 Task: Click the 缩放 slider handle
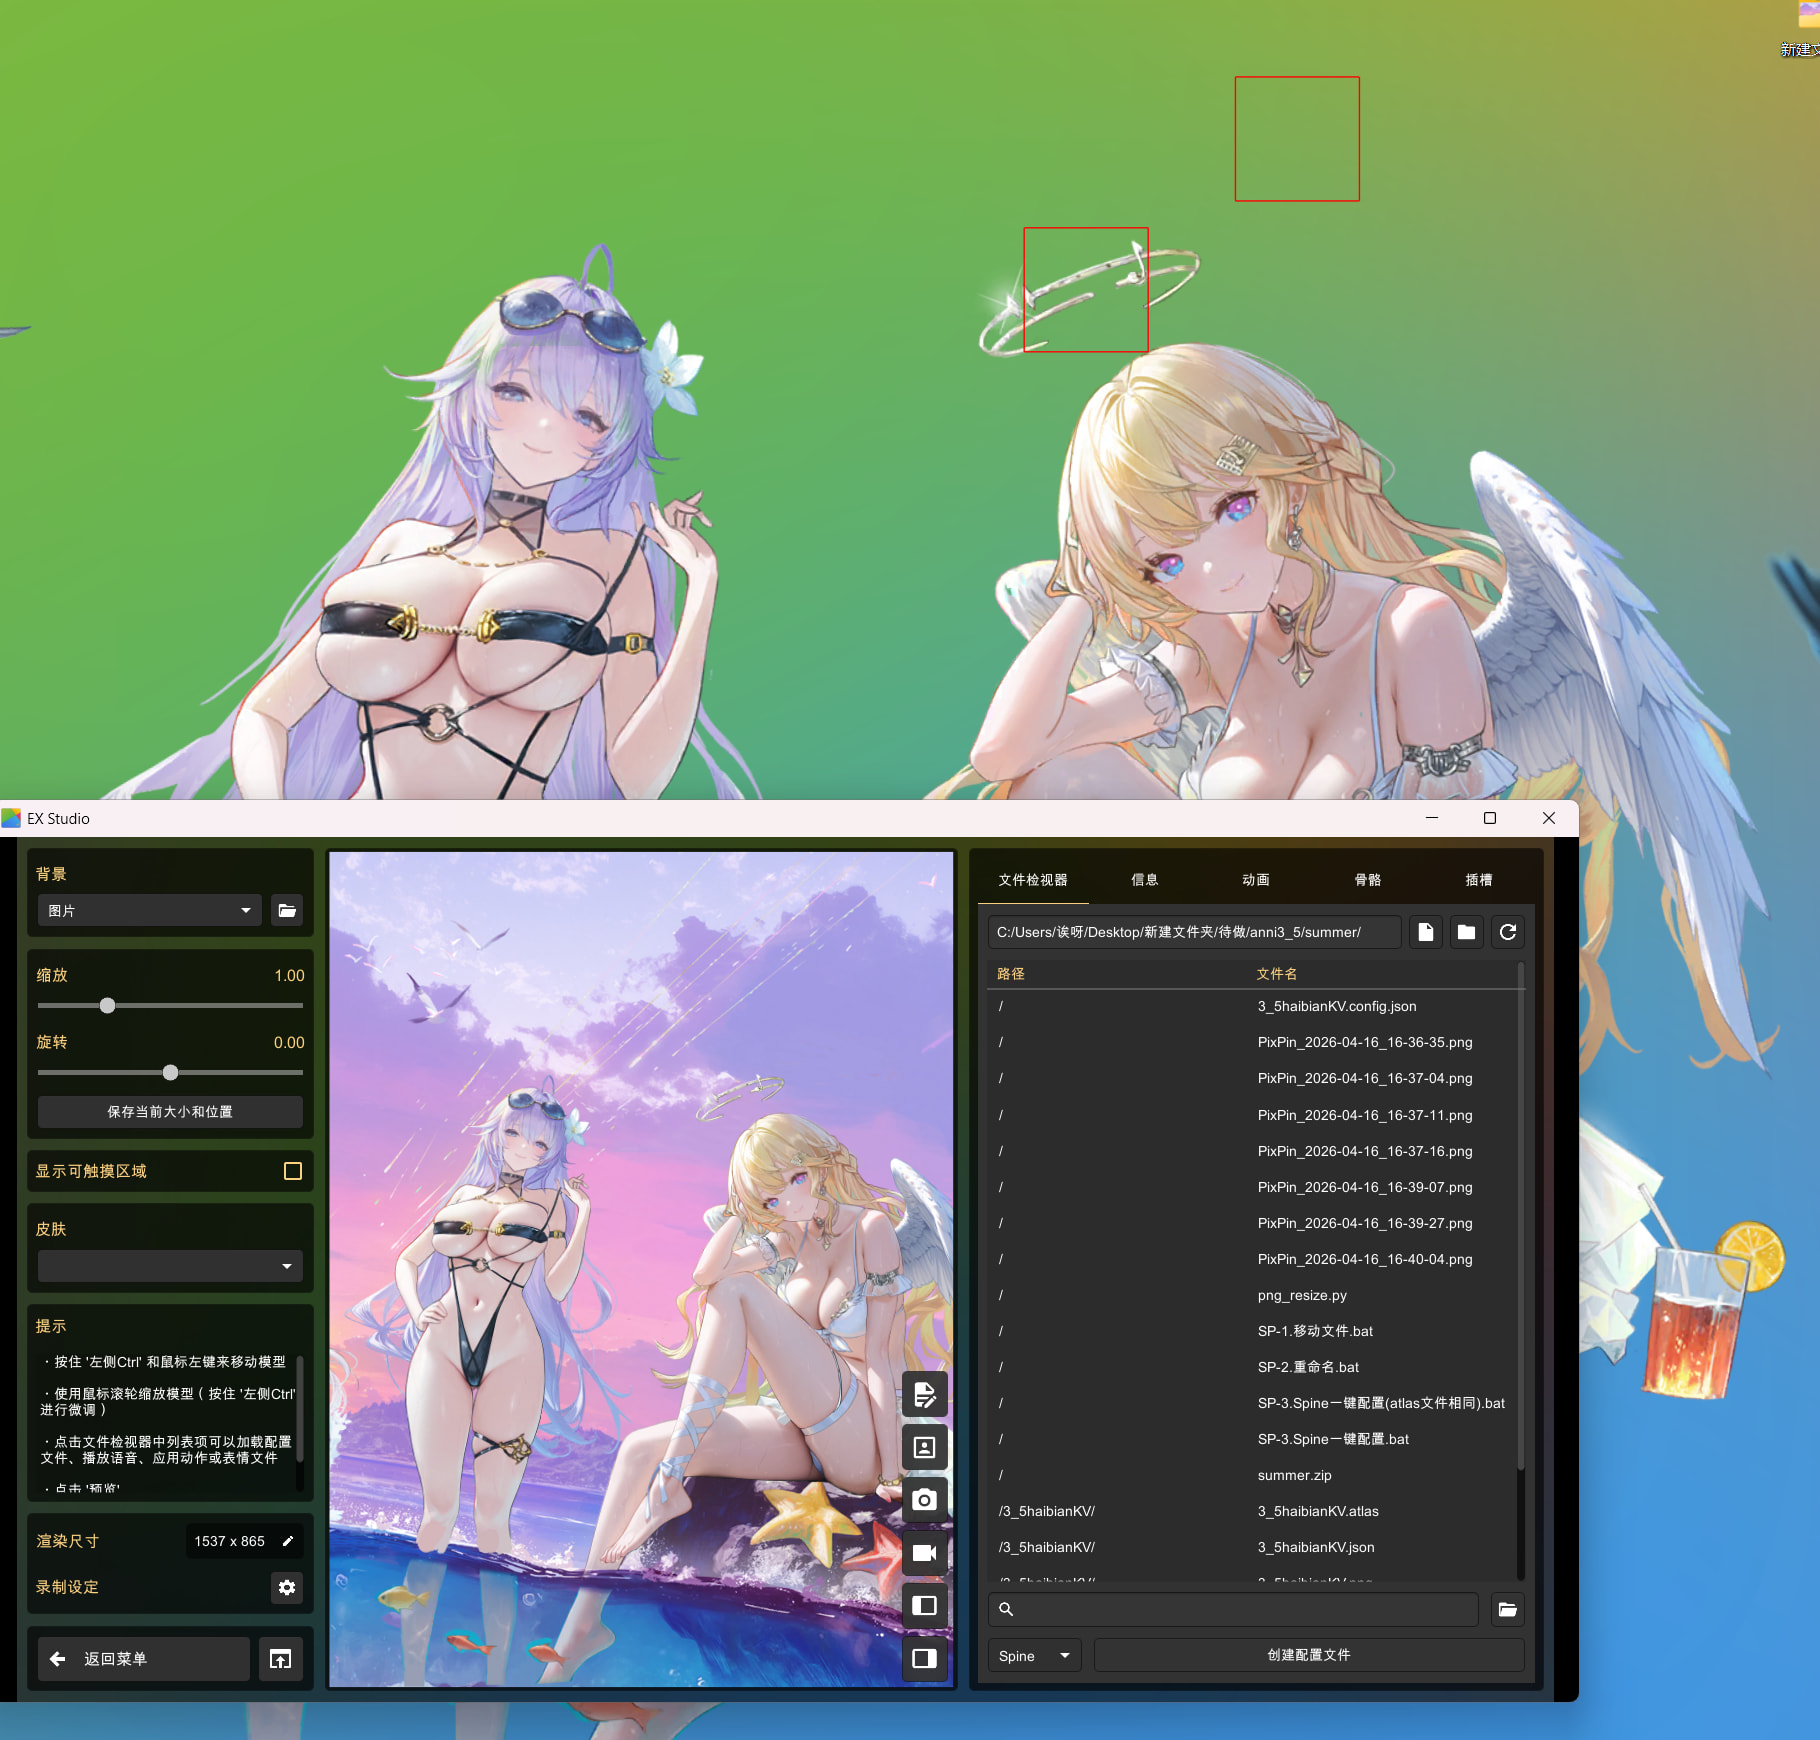(x=107, y=1006)
